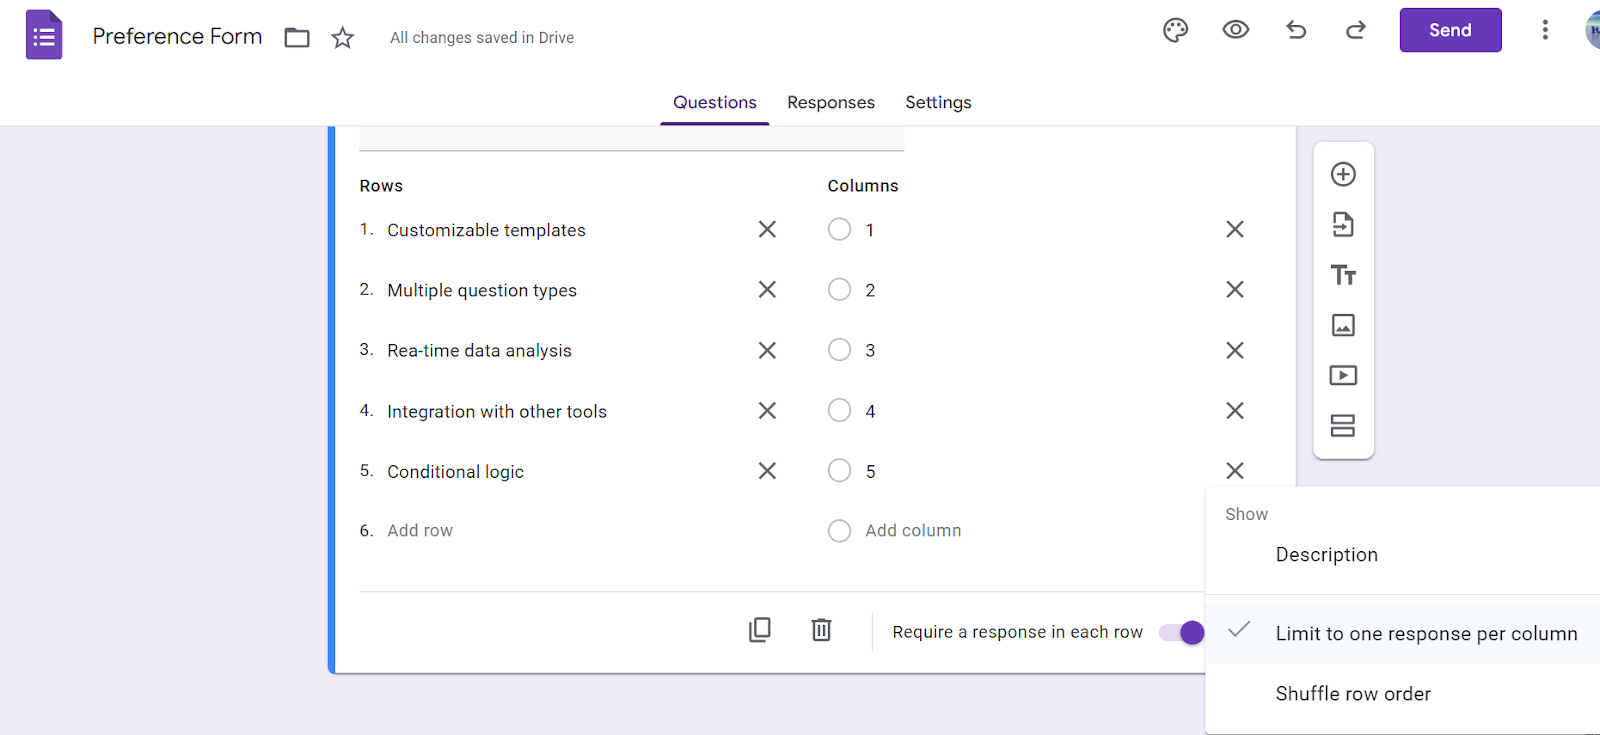Star the Preference Form
The image size is (1600, 735).
tap(343, 38)
